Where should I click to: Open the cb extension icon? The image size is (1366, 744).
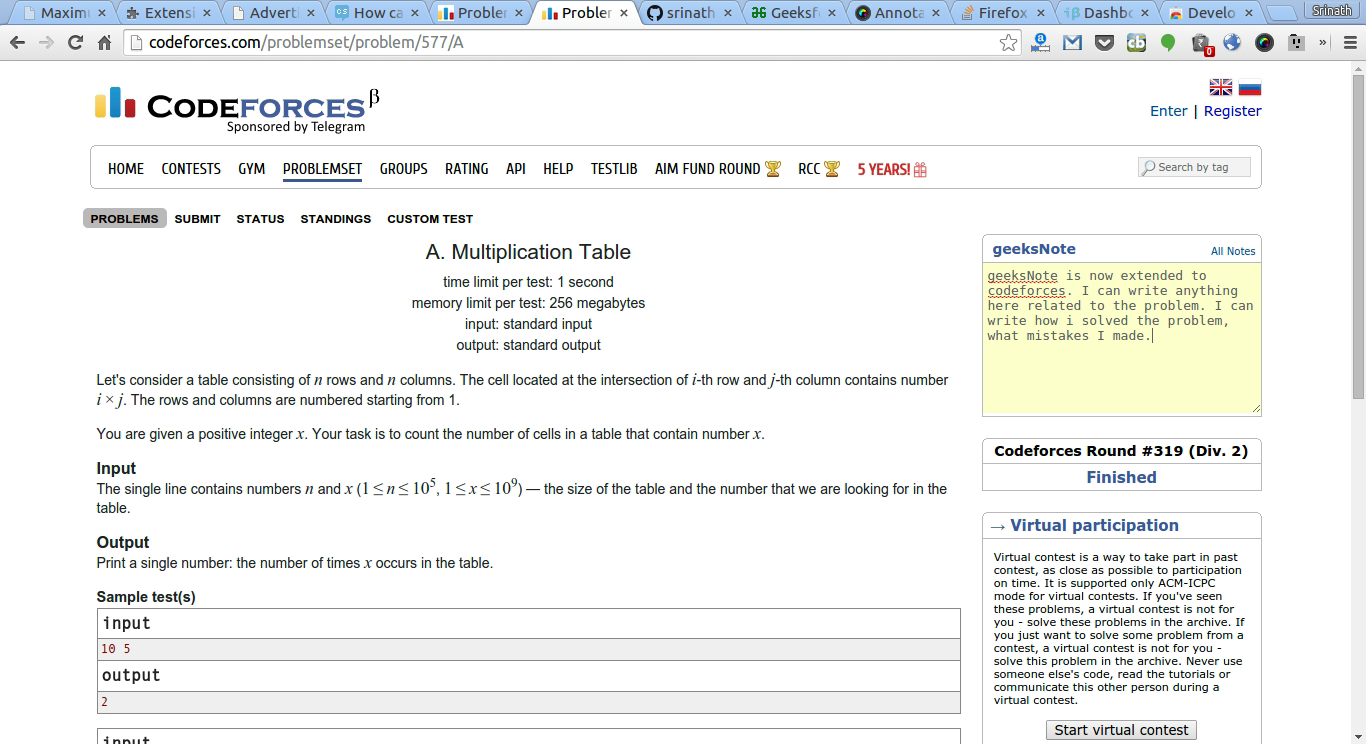click(x=1136, y=43)
